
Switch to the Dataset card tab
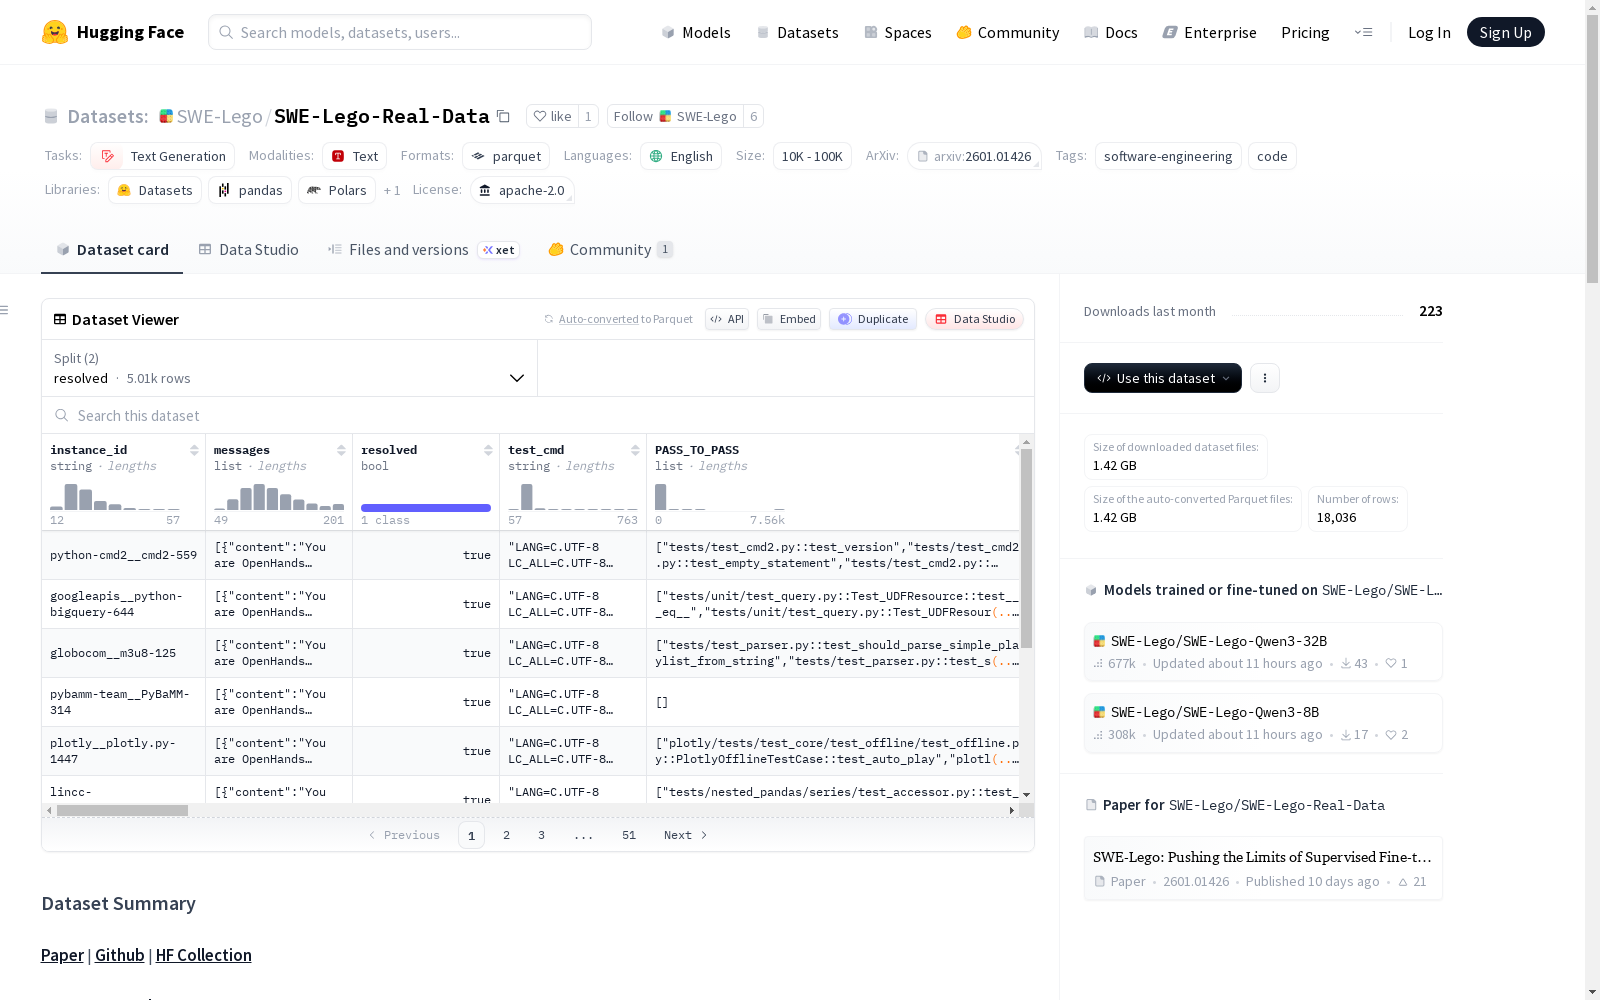point(112,250)
